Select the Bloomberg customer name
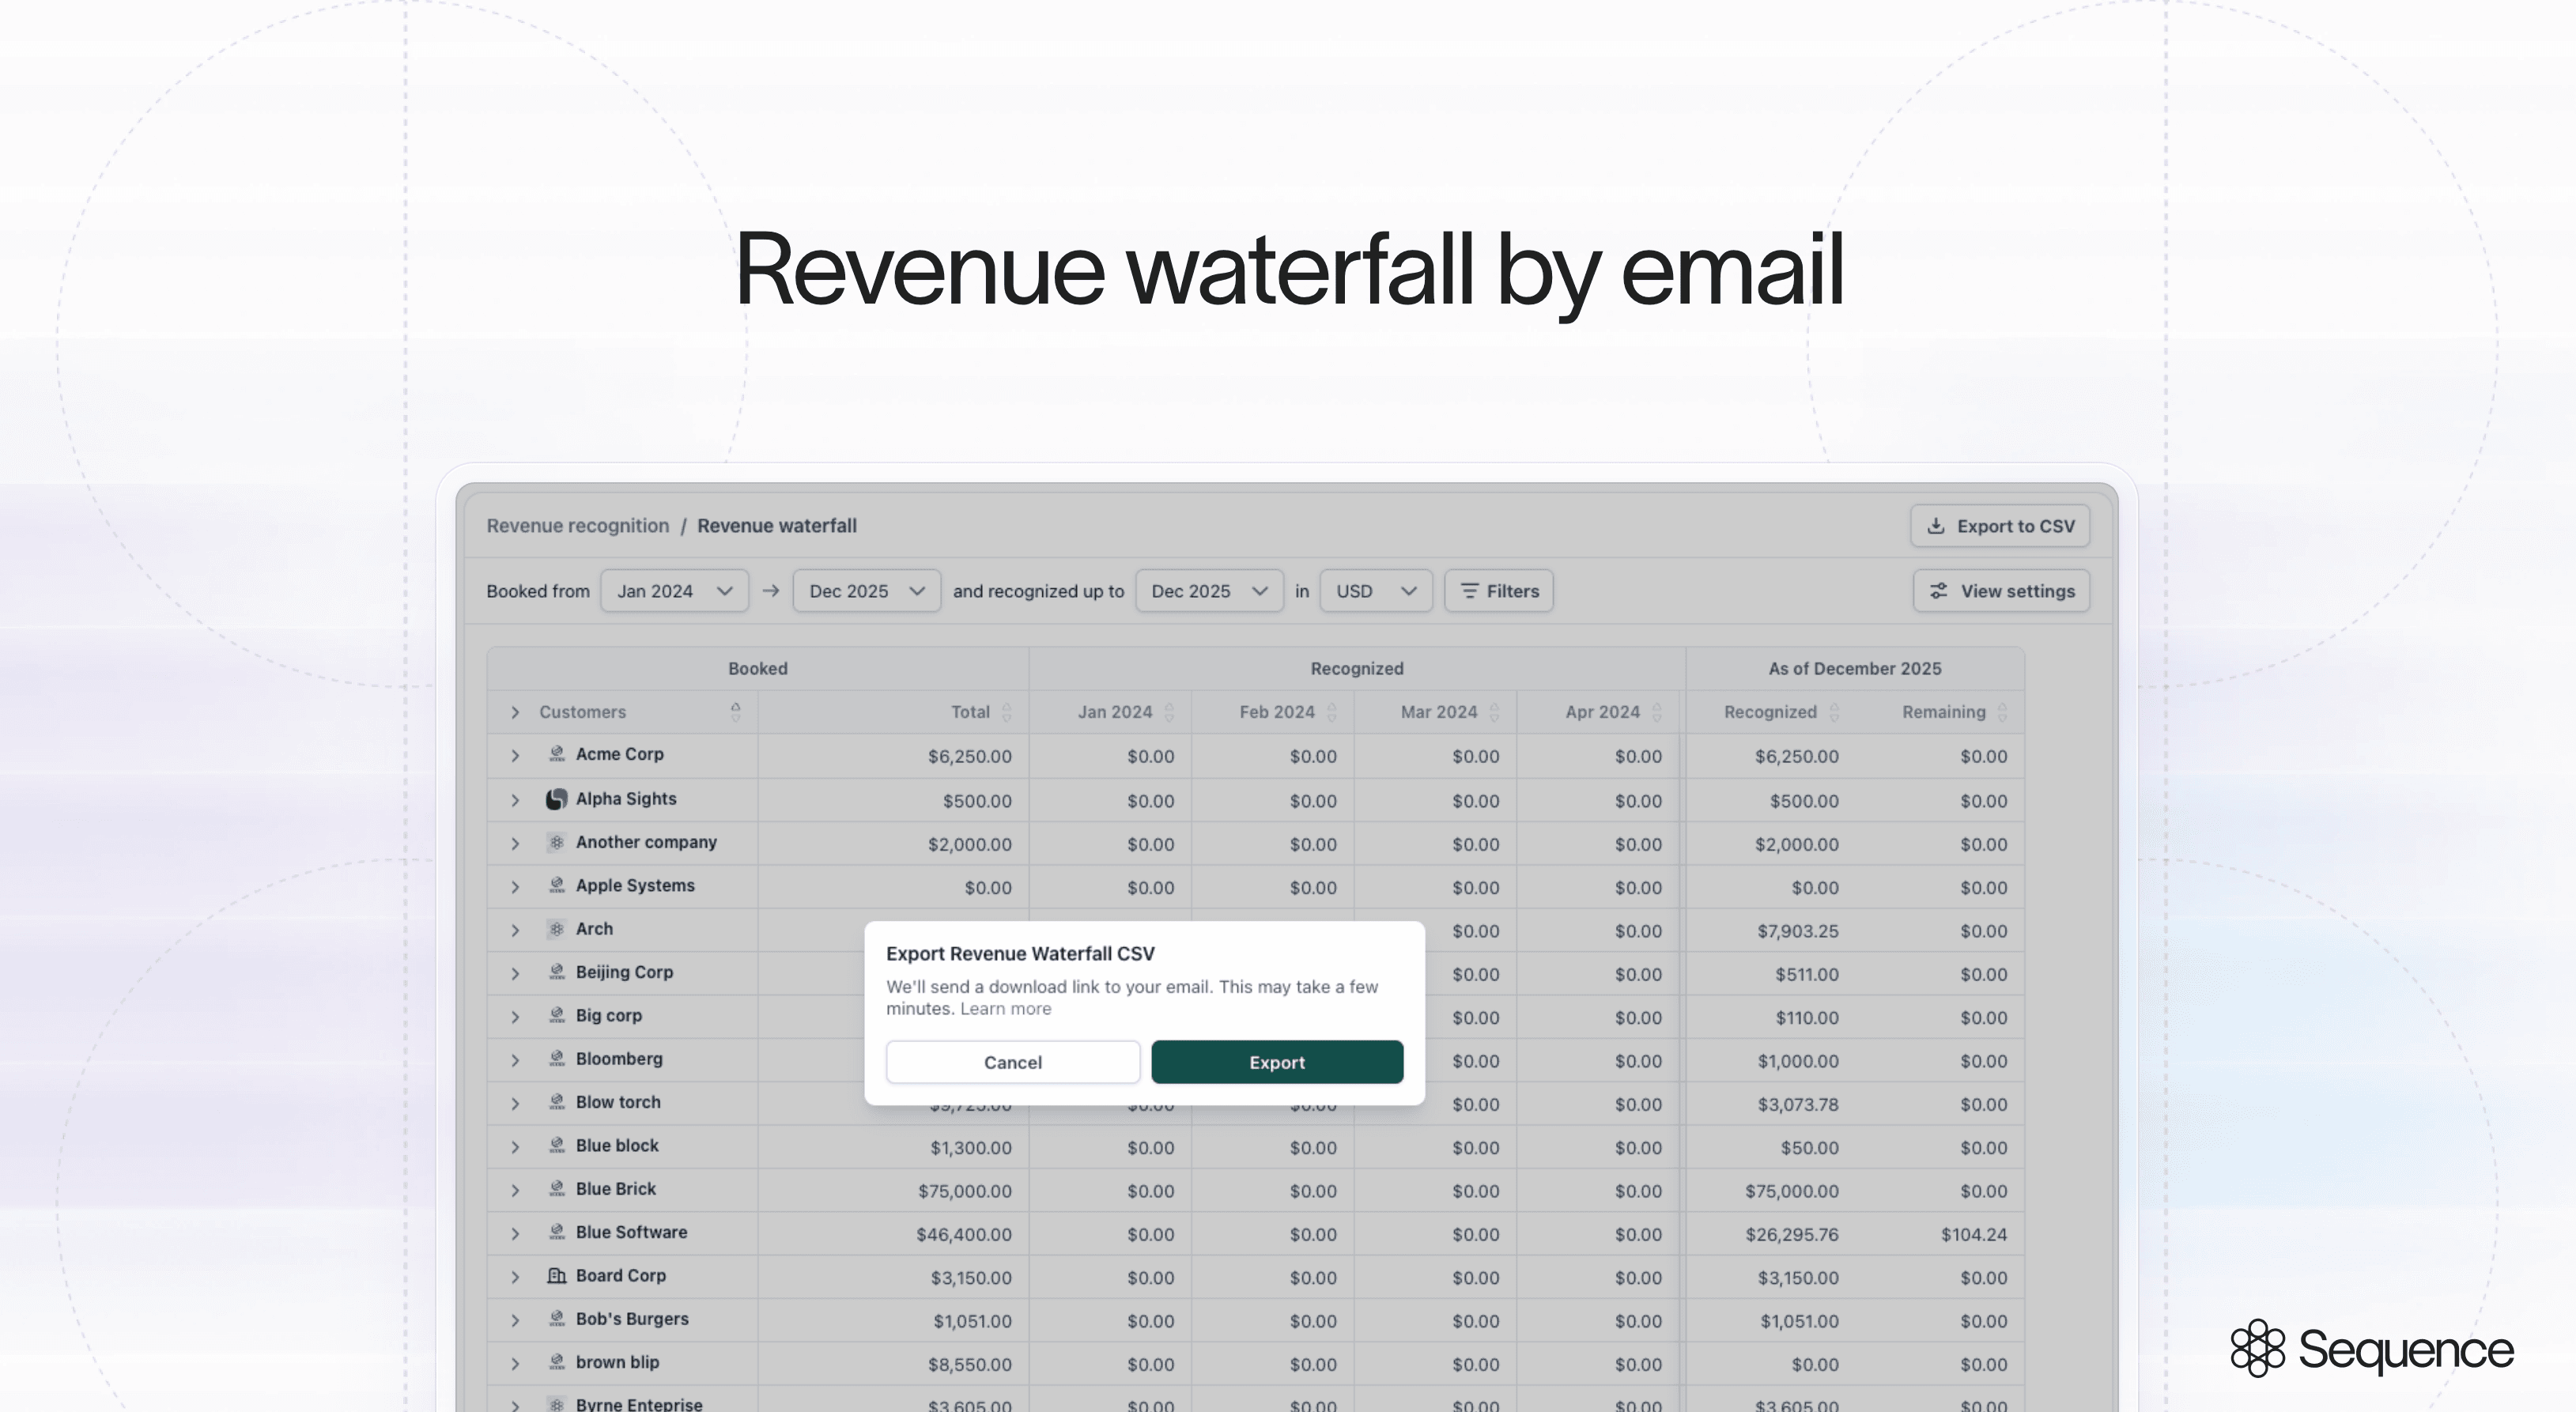 click(619, 1059)
